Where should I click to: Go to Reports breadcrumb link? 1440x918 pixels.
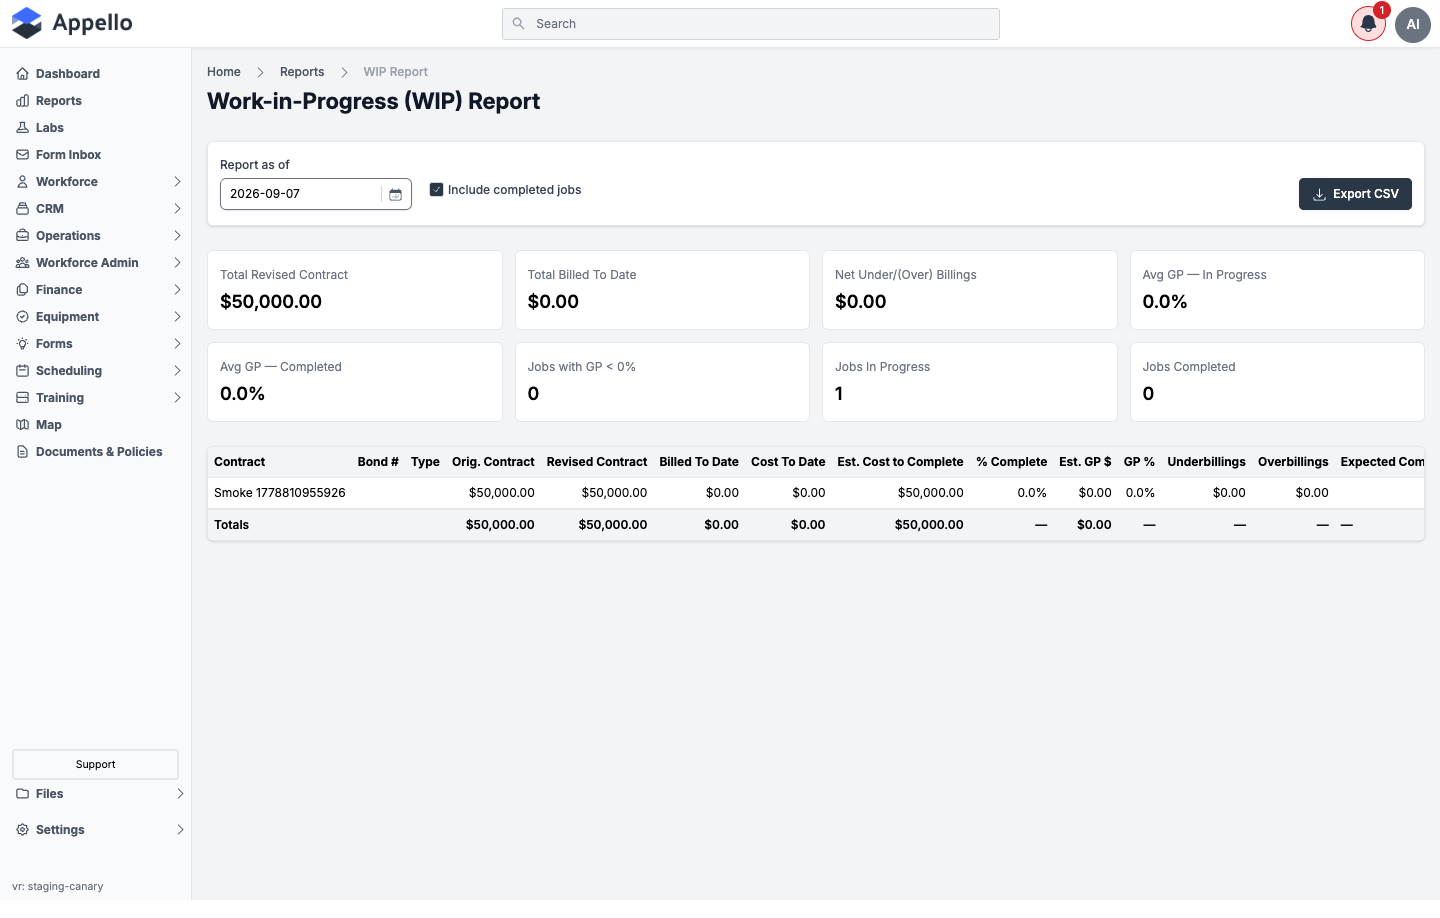click(302, 72)
